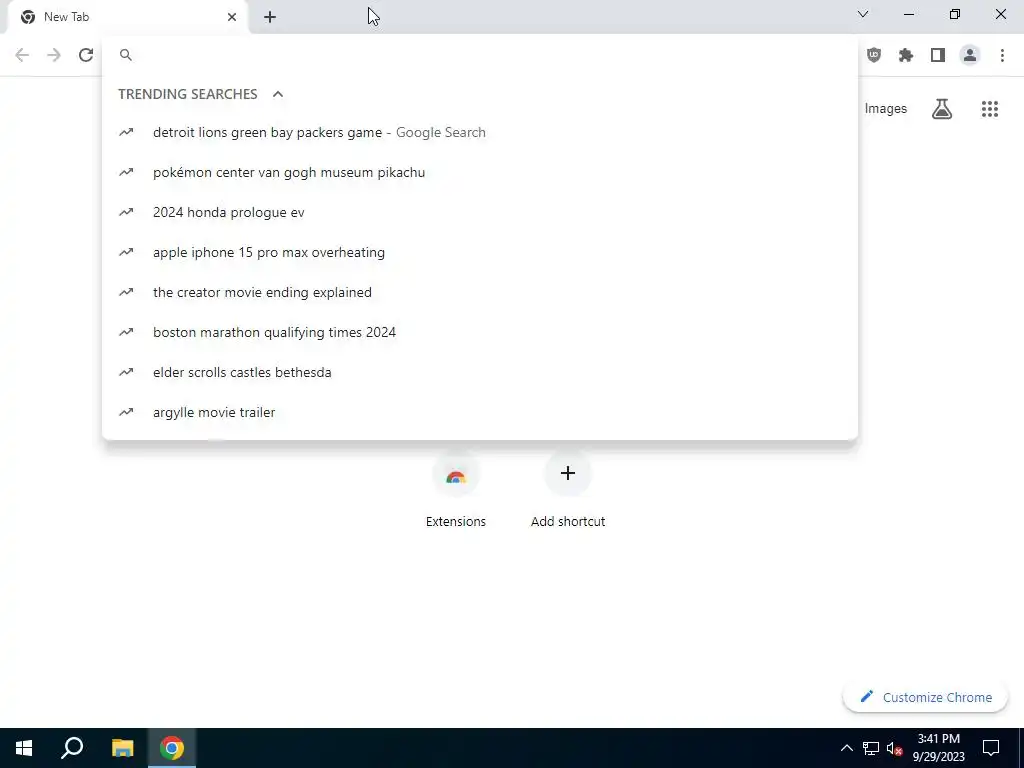Choose 2024 honda prologue ev suggestion

tap(480, 212)
